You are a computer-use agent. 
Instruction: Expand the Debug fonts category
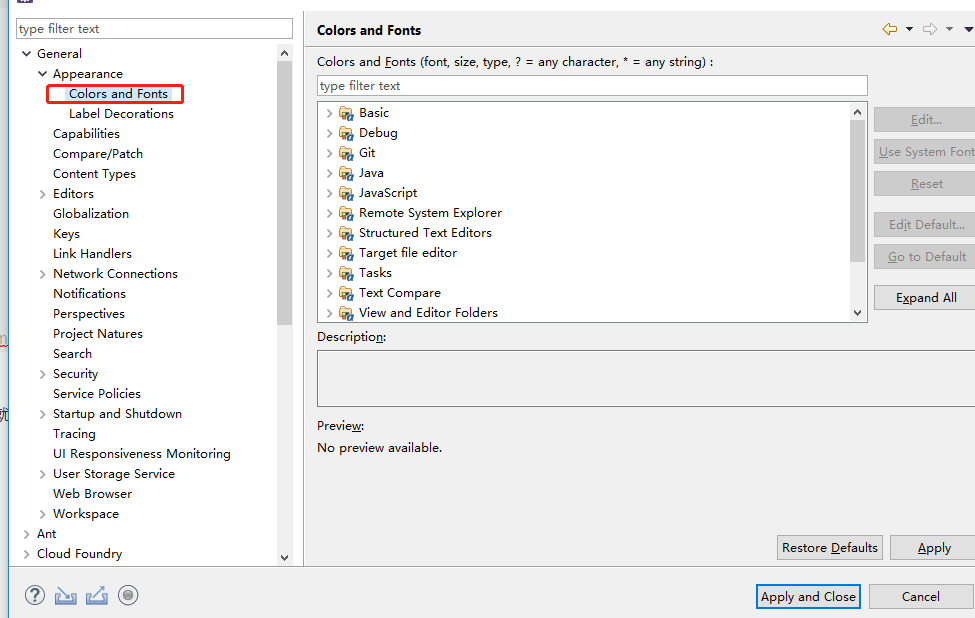click(329, 133)
